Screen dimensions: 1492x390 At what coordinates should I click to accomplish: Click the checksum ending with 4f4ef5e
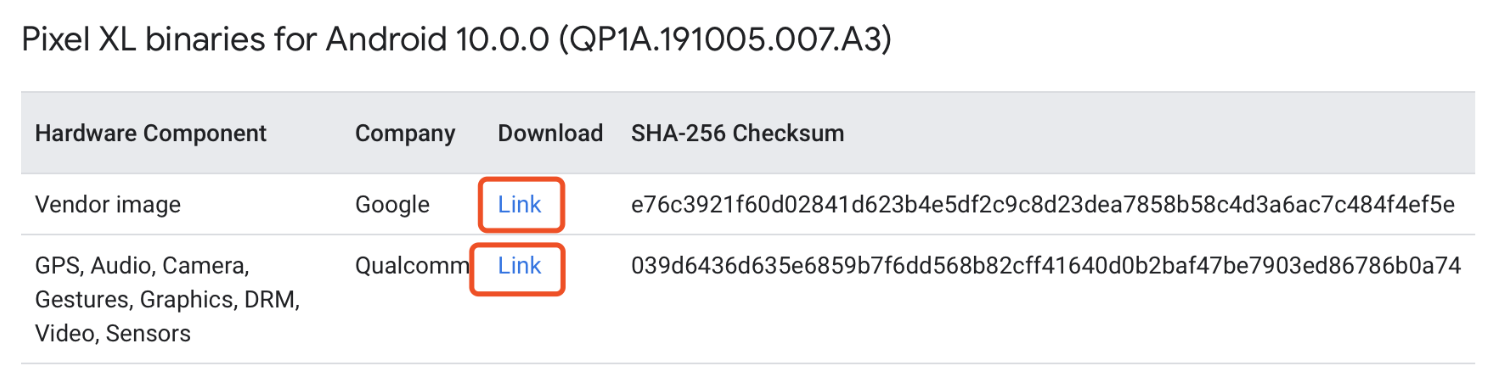pyautogui.click(x=1043, y=205)
